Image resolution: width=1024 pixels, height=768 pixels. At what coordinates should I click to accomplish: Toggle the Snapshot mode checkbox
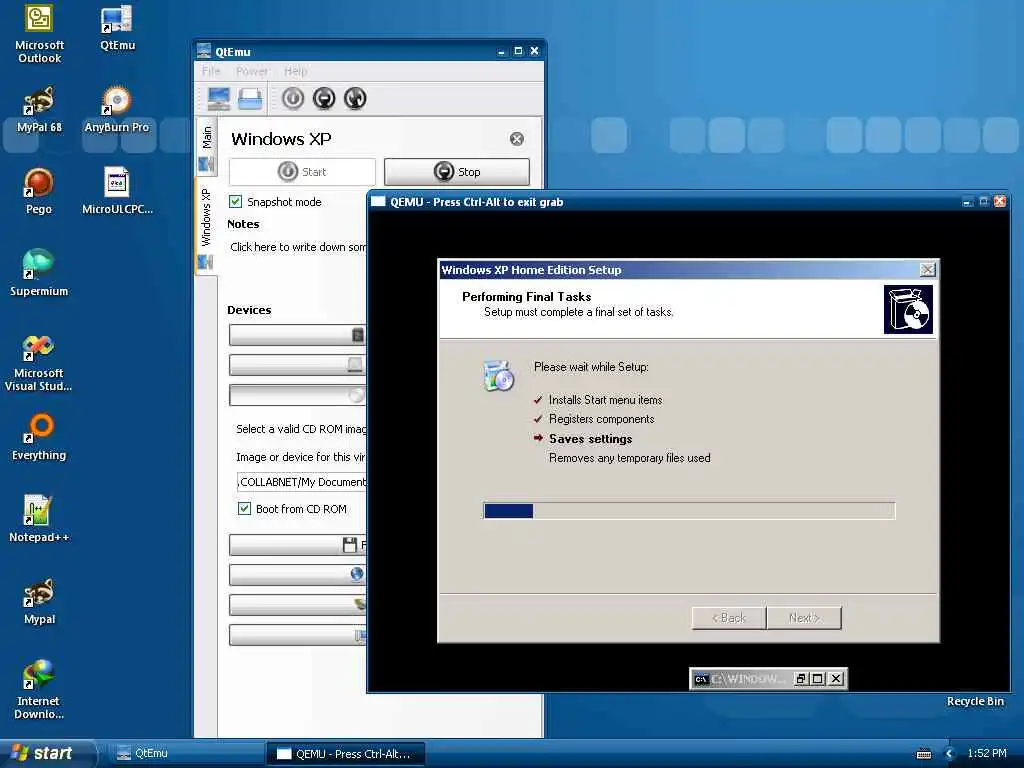click(236, 202)
